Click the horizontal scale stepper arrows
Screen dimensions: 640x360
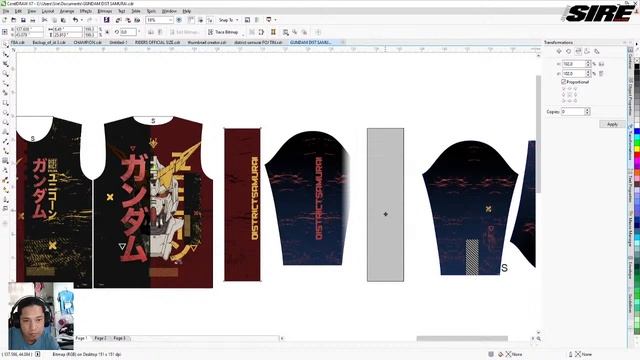click(588, 64)
